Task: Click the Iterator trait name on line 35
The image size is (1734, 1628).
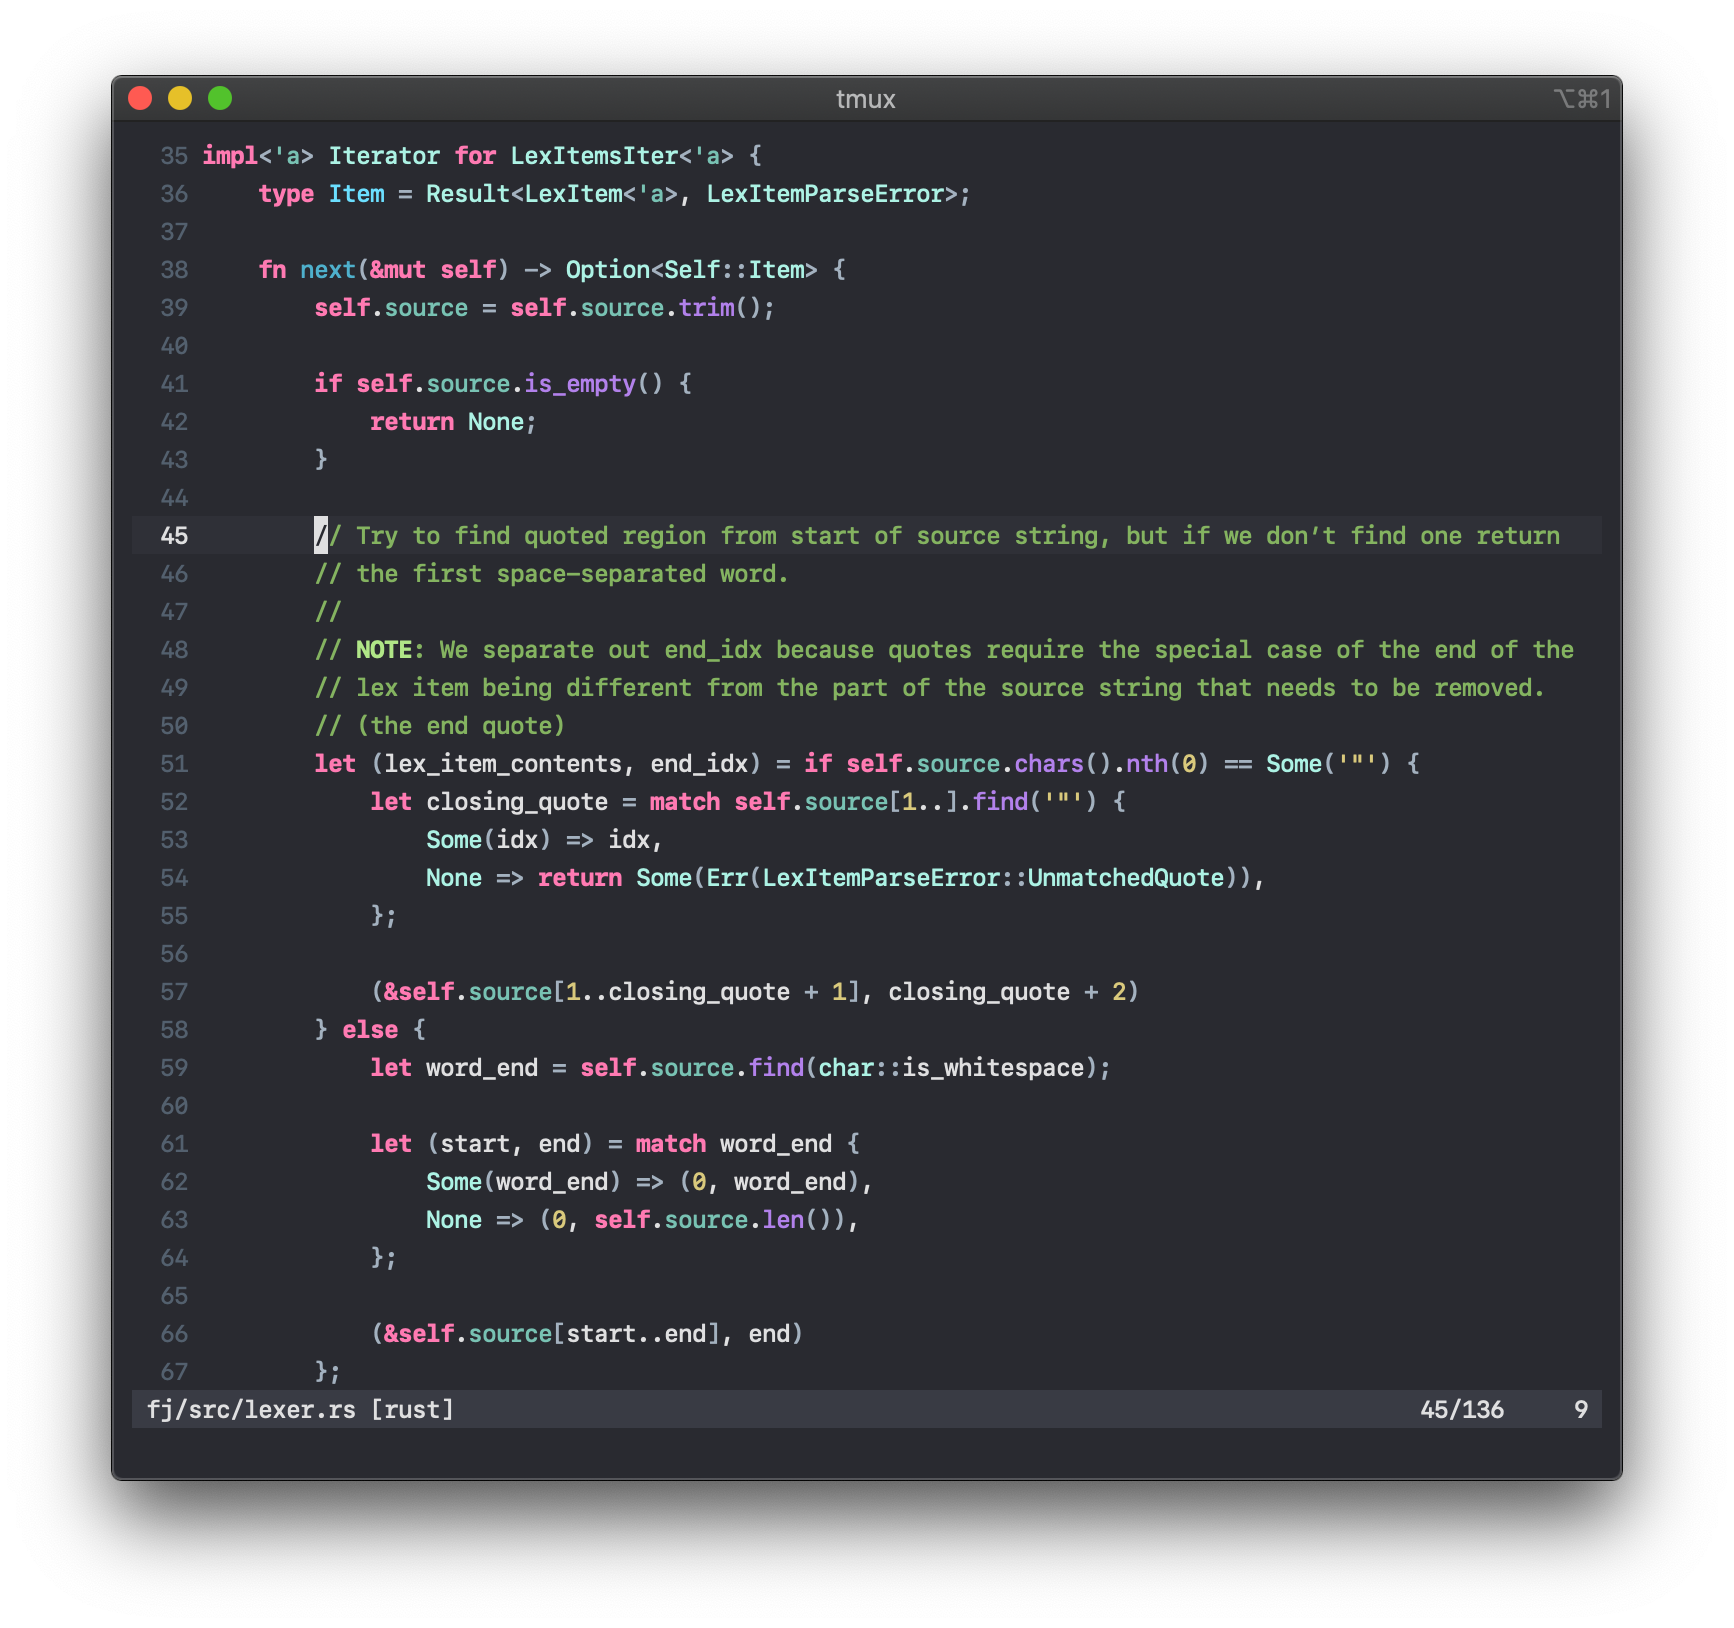Action: [384, 156]
